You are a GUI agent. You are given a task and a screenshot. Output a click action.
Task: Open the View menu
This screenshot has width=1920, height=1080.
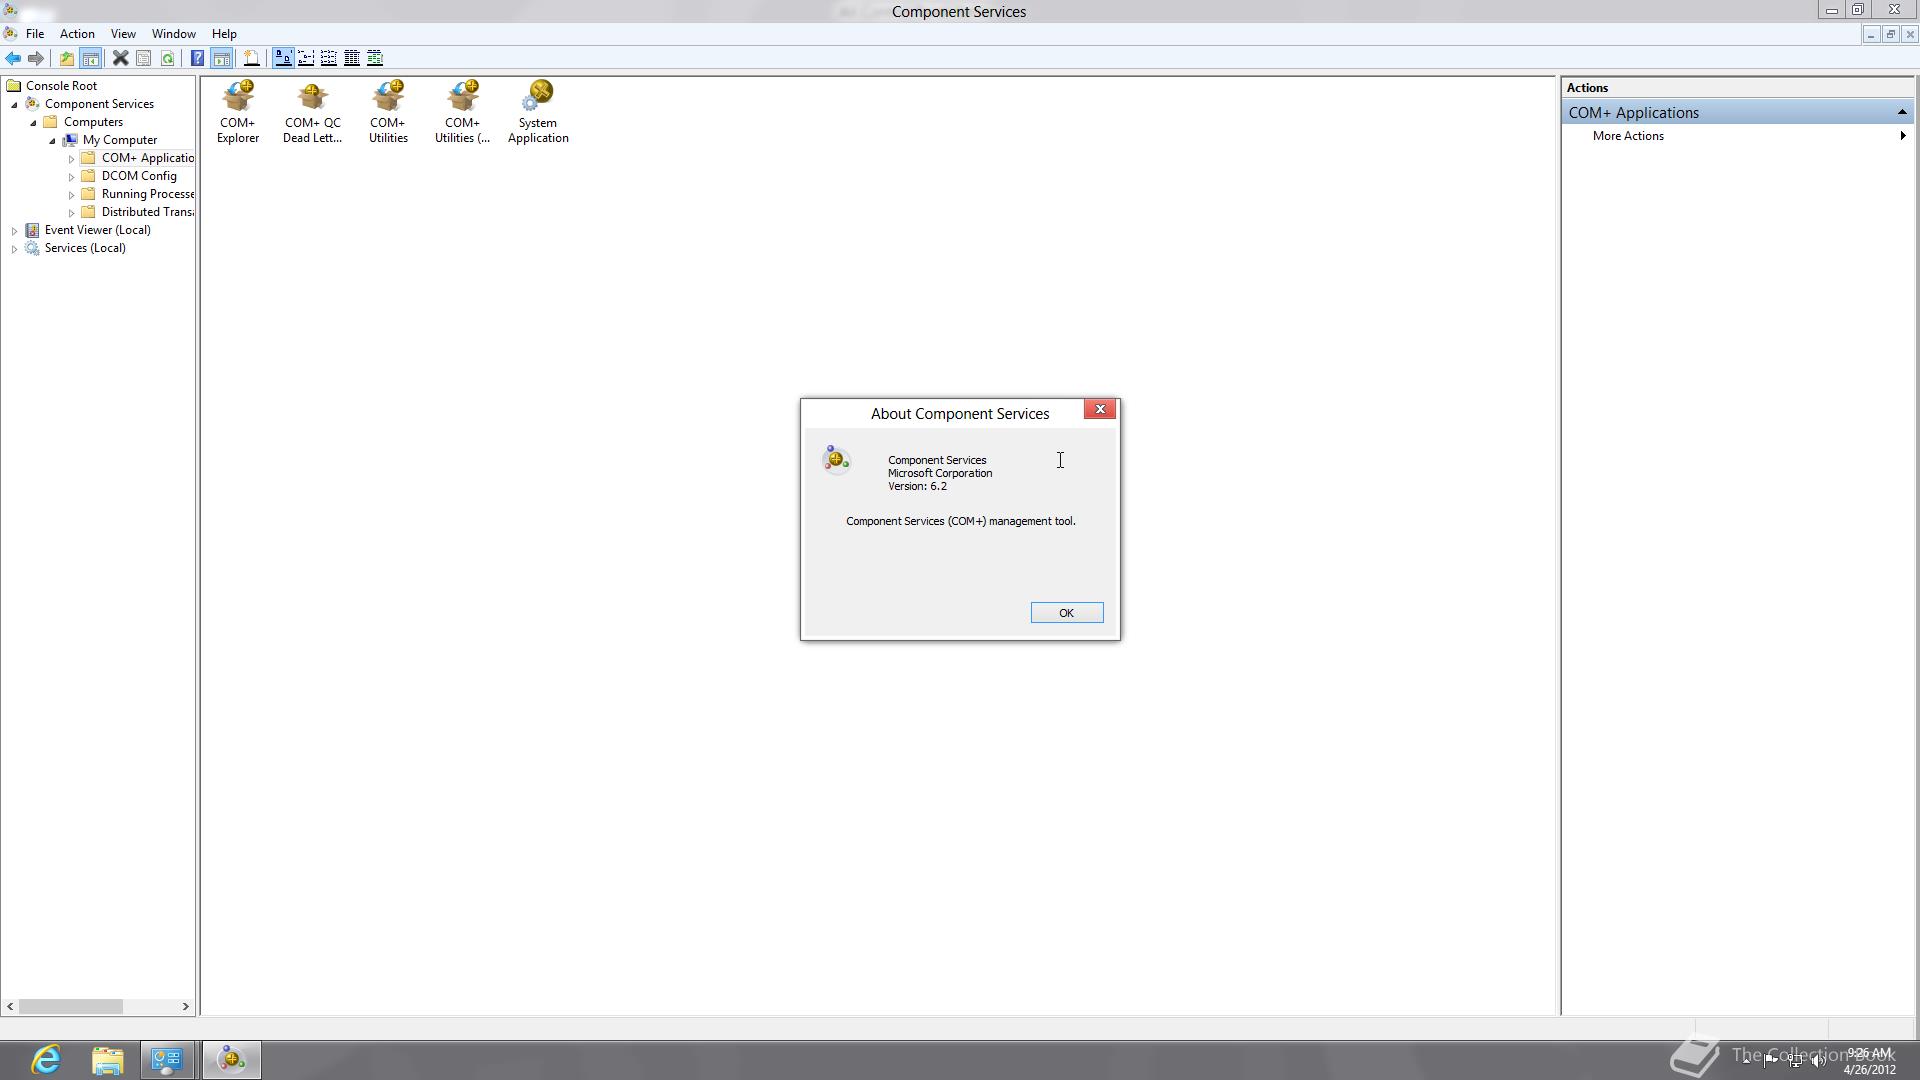pyautogui.click(x=123, y=34)
